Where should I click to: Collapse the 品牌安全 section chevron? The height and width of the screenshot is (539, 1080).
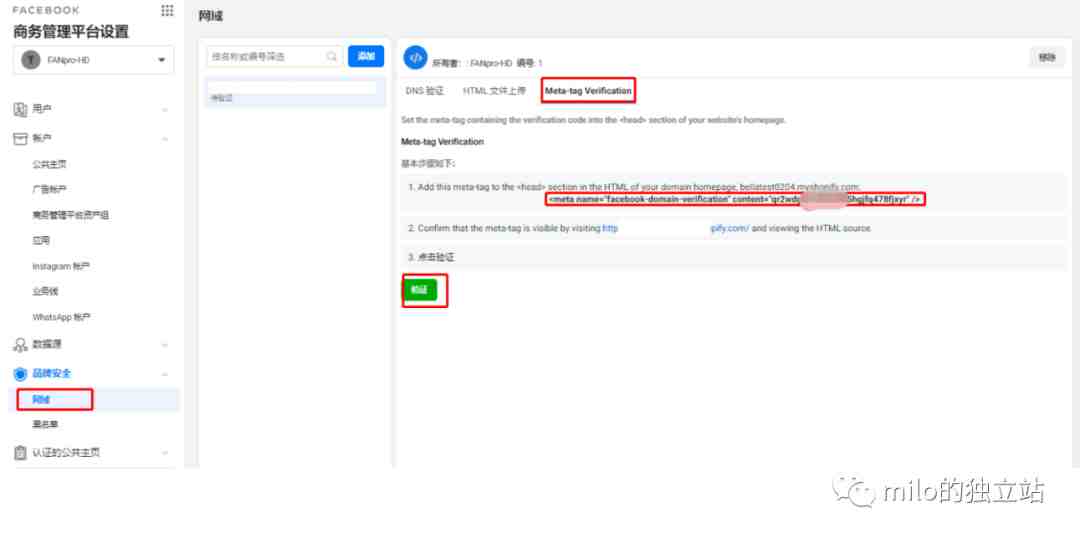point(165,374)
